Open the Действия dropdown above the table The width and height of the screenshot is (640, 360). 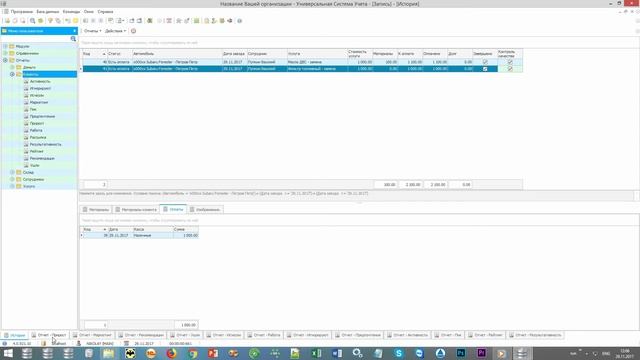pyautogui.click(x=116, y=31)
